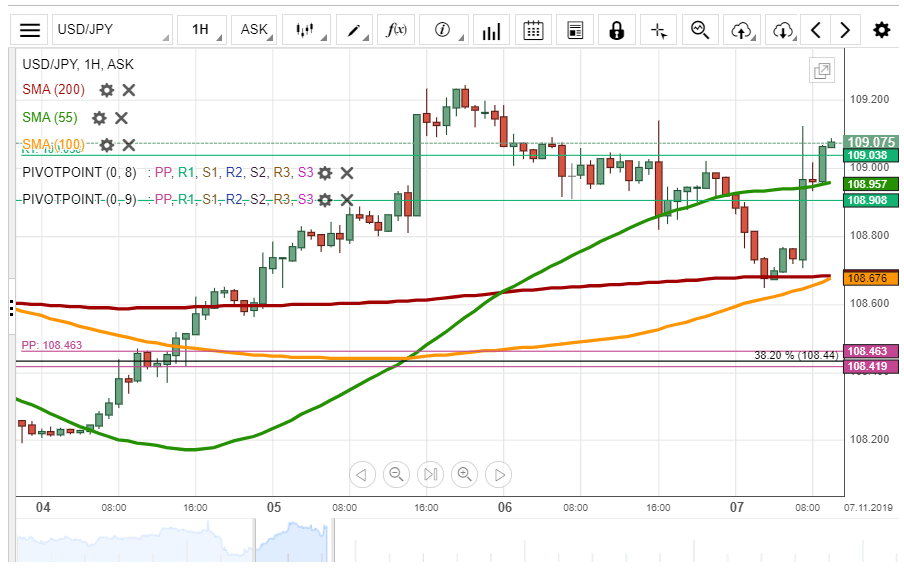Open the USD/JPY instrument selector dropdown

click(x=111, y=30)
